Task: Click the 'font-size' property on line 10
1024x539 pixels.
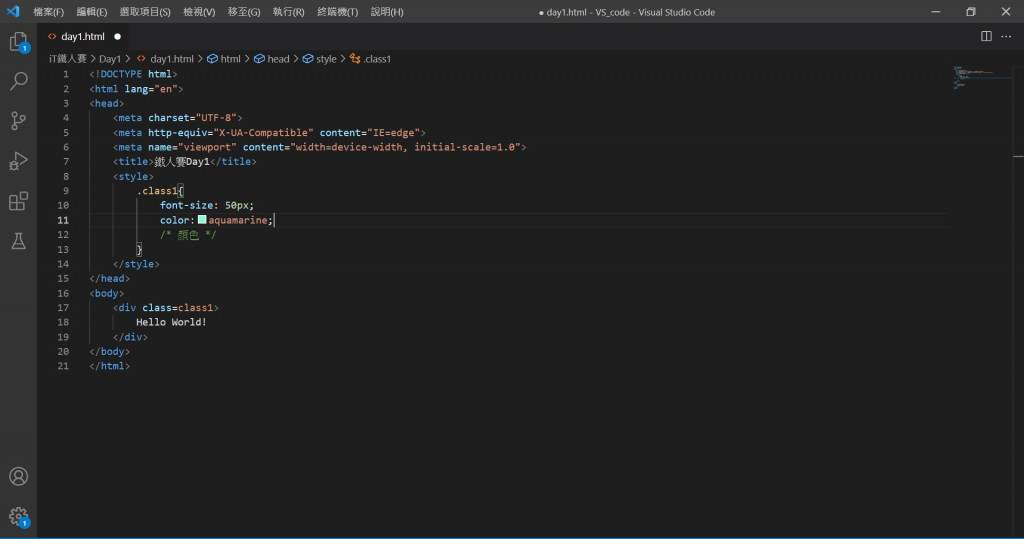Action: (187, 205)
